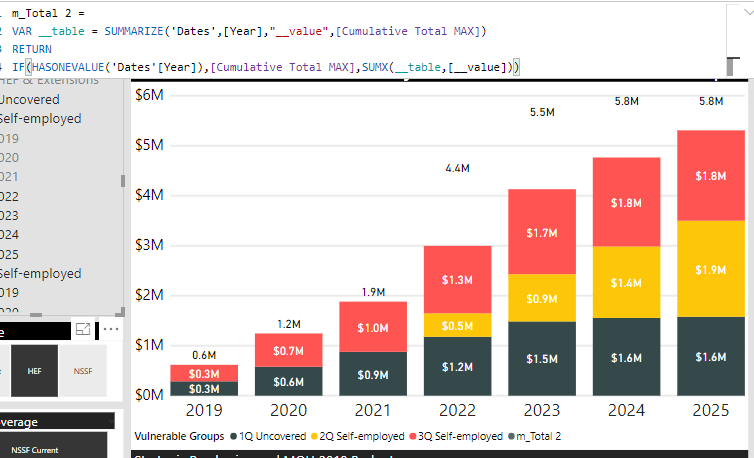Click the '022' year row in the list

point(10,196)
